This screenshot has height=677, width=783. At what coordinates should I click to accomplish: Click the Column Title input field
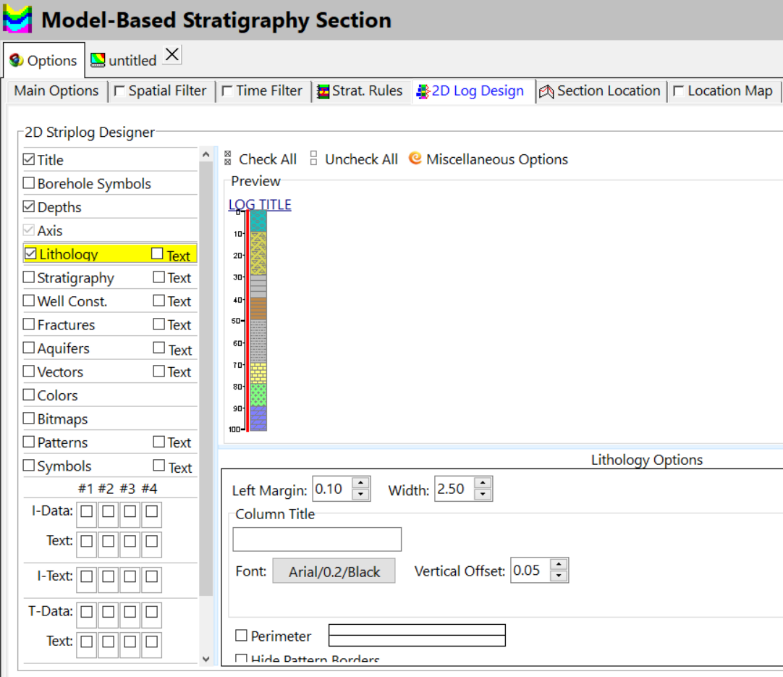(x=317, y=540)
